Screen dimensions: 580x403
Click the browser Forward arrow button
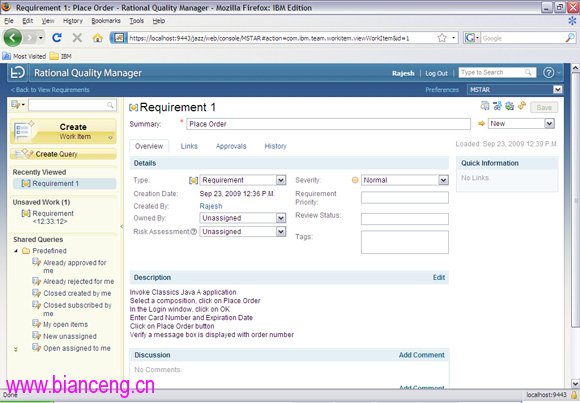30,37
